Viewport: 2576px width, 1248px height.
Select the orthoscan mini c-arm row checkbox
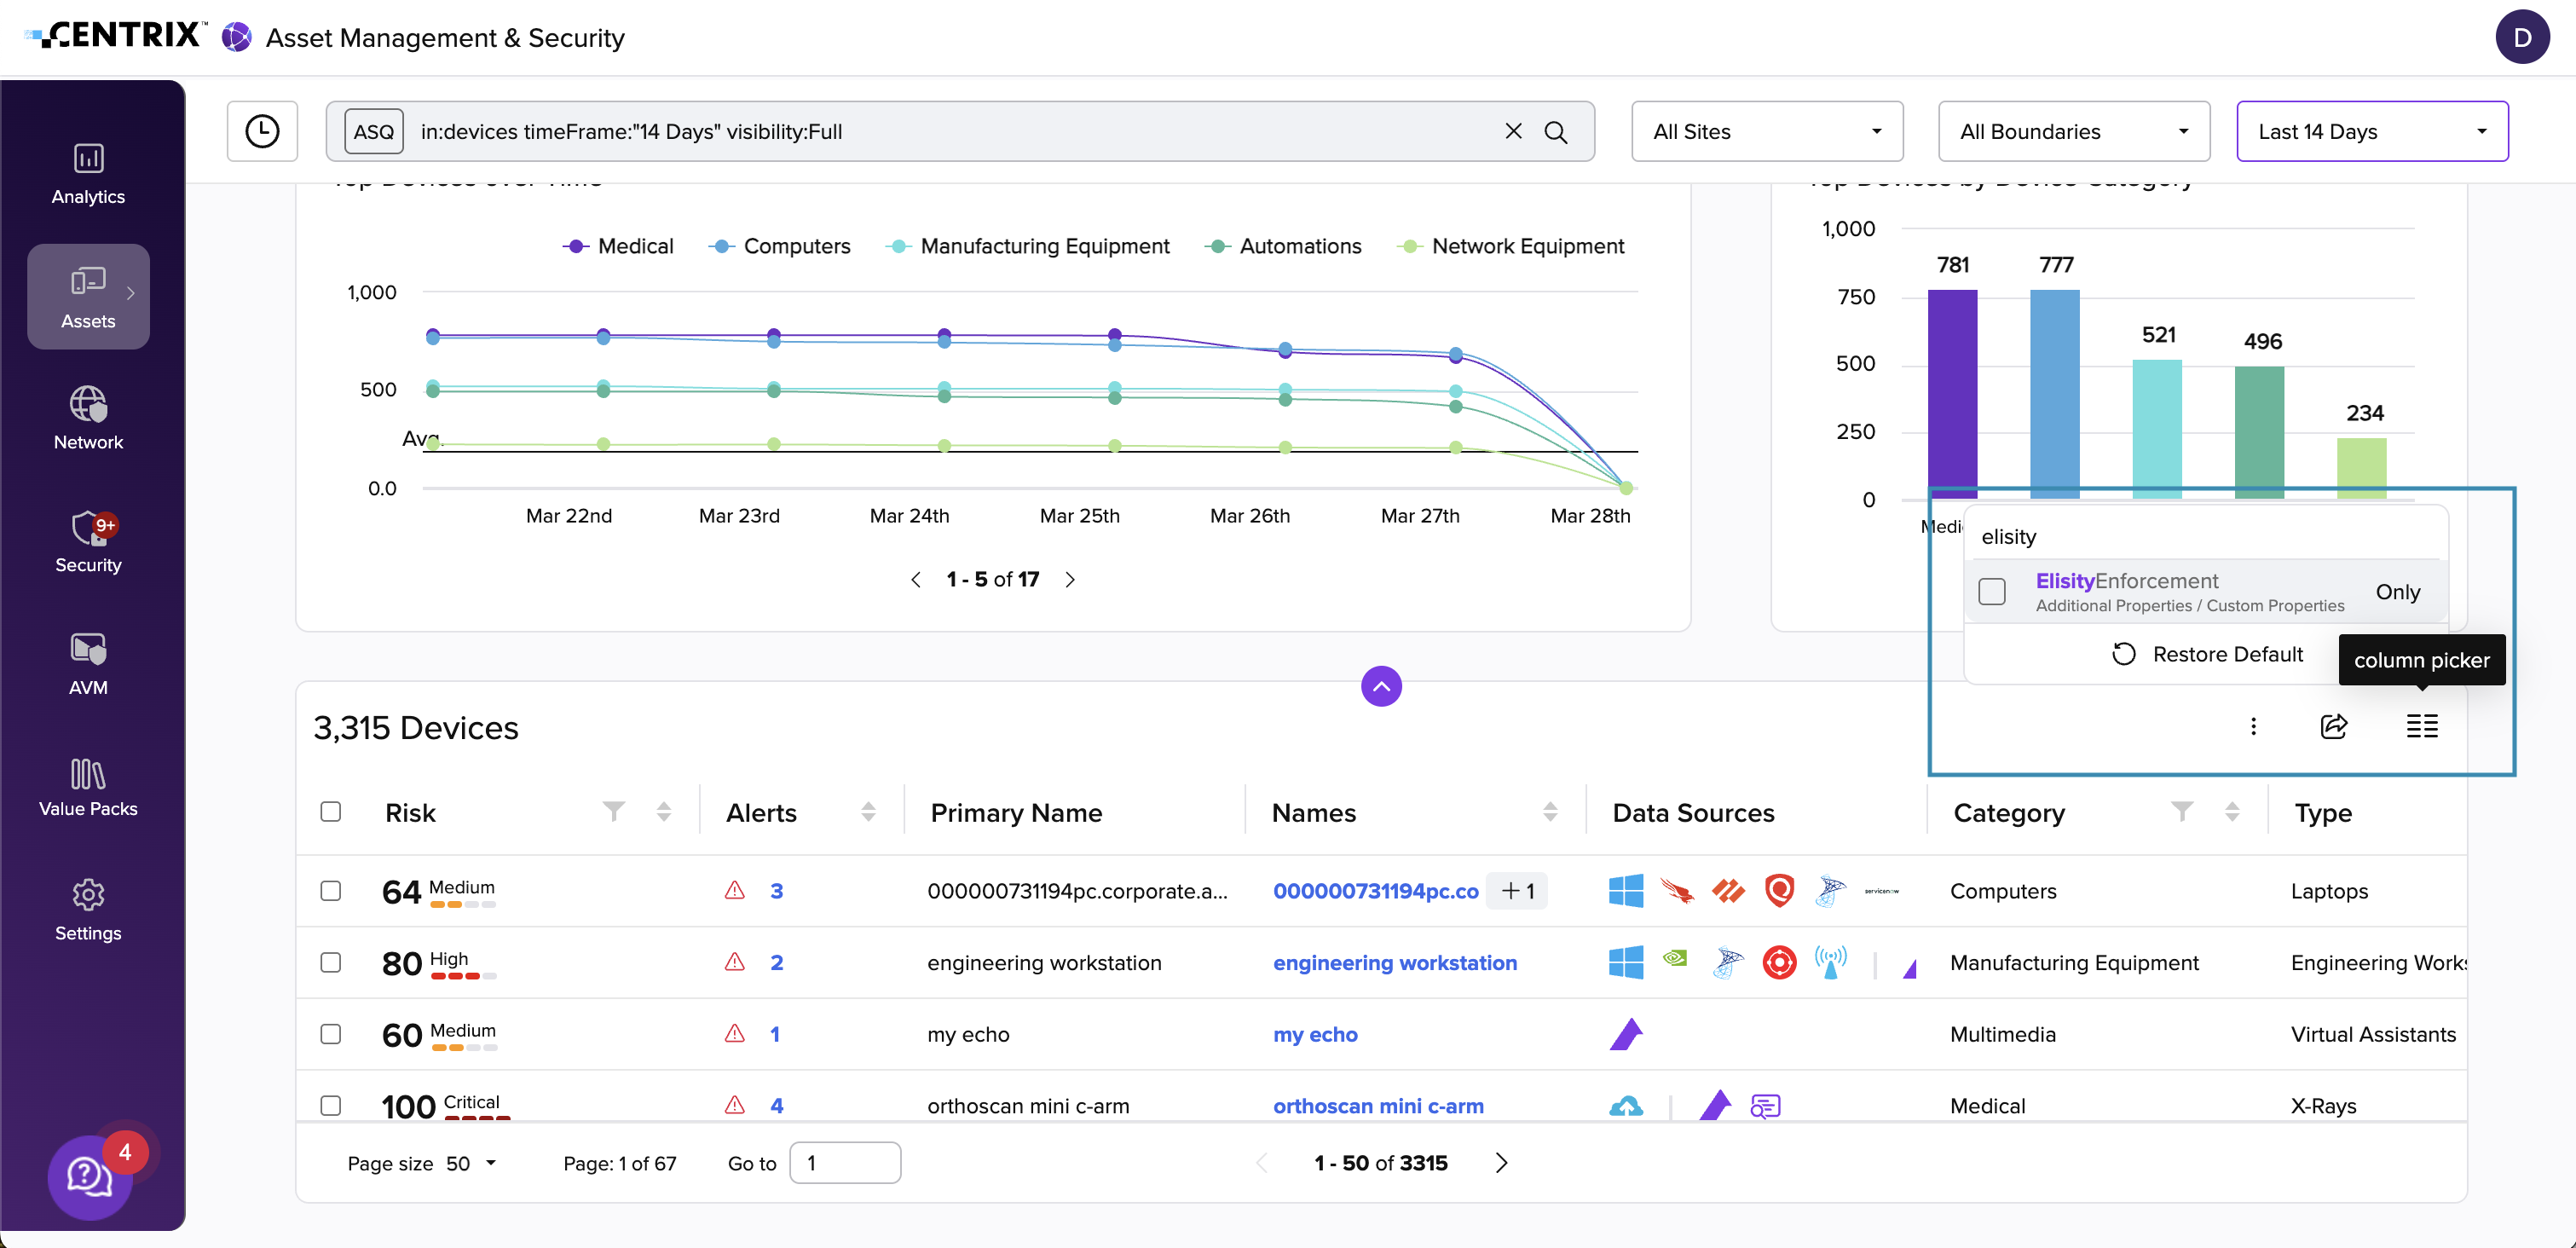point(331,1105)
